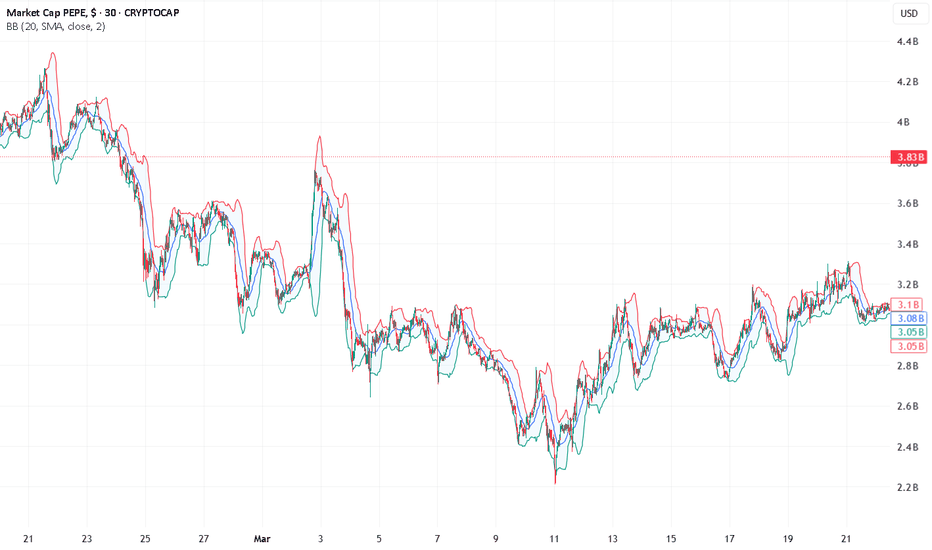The width and height of the screenshot is (932, 550).
Task: Select the BB (20, SMA, close, 2) indicator label
Action: tap(56, 27)
